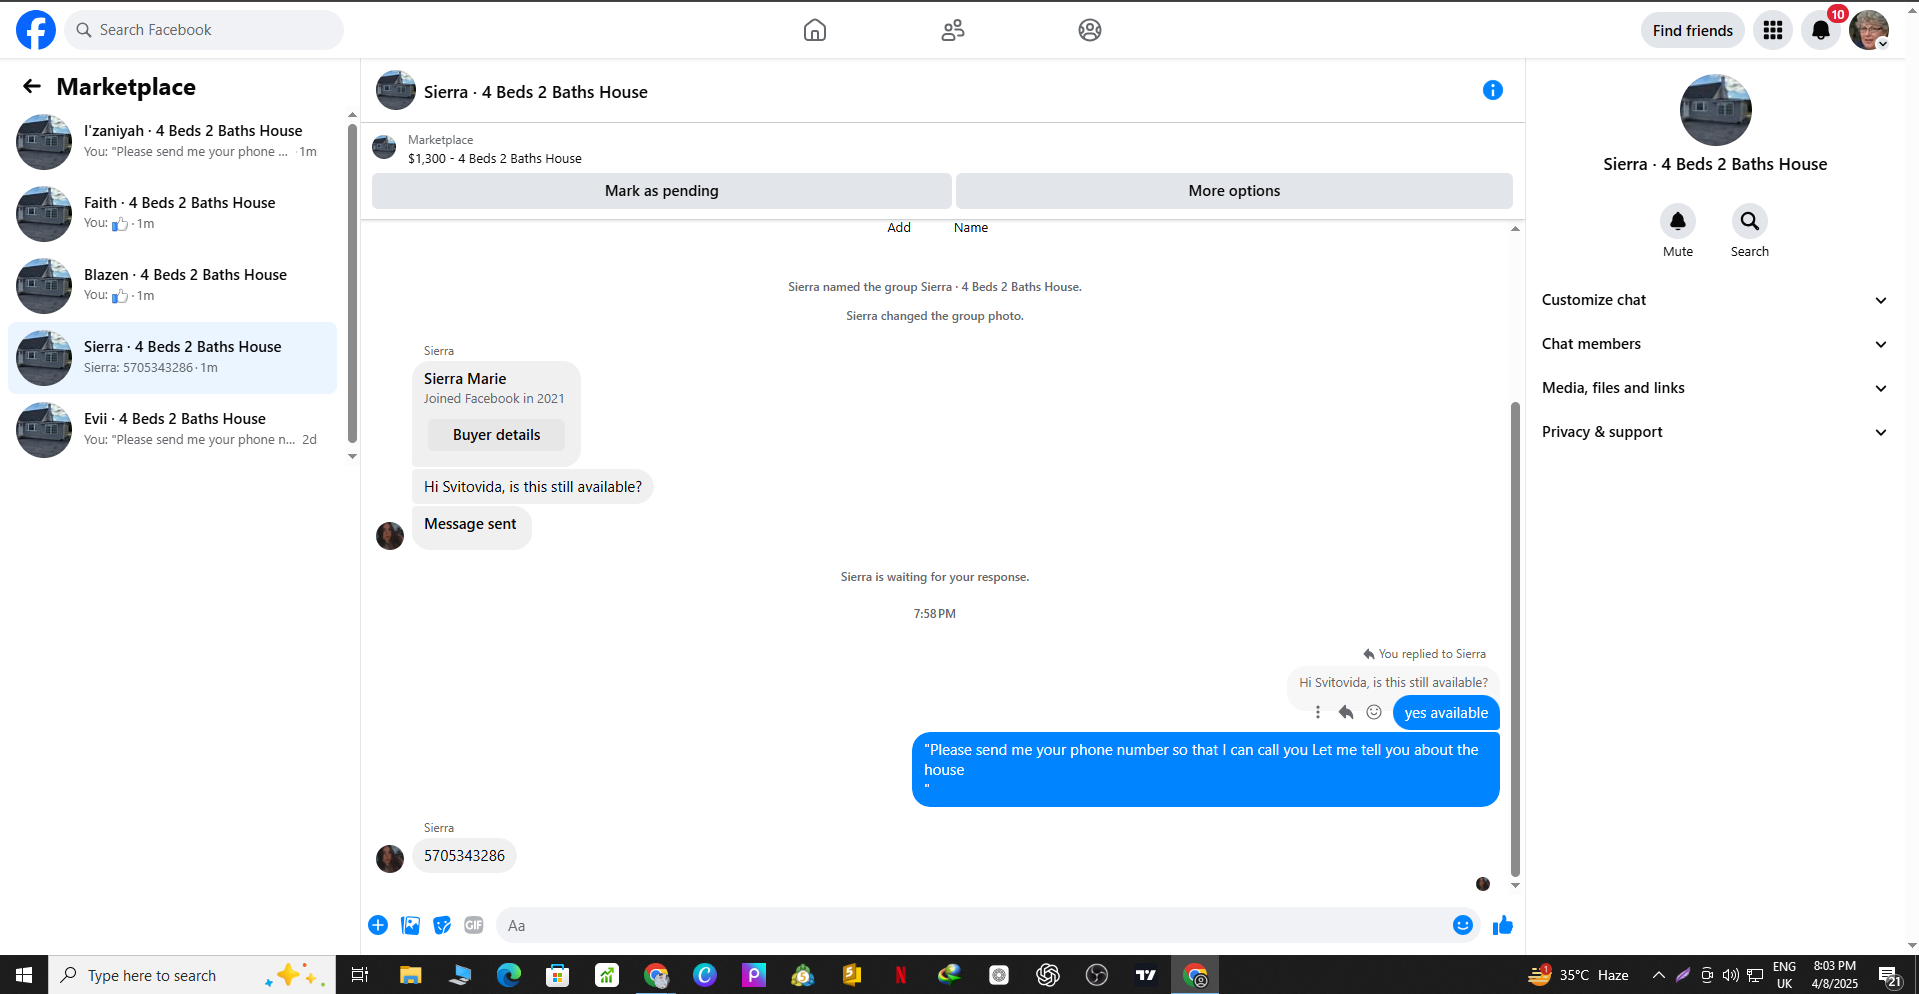The width and height of the screenshot is (1919, 994).
Task: Open the Facebook menu grid icon
Action: point(1773,30)
